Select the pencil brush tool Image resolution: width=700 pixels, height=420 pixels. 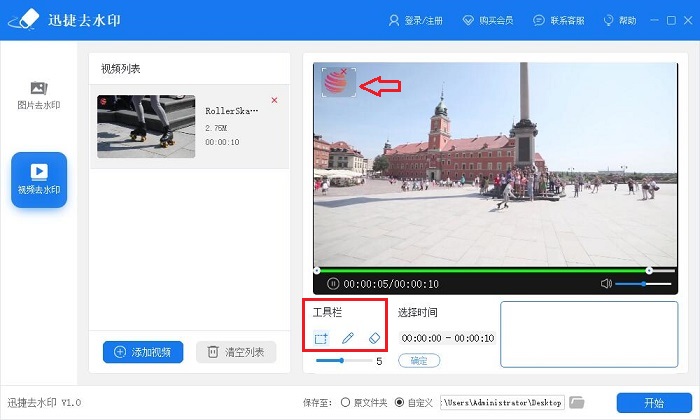(x=348, y=338)
